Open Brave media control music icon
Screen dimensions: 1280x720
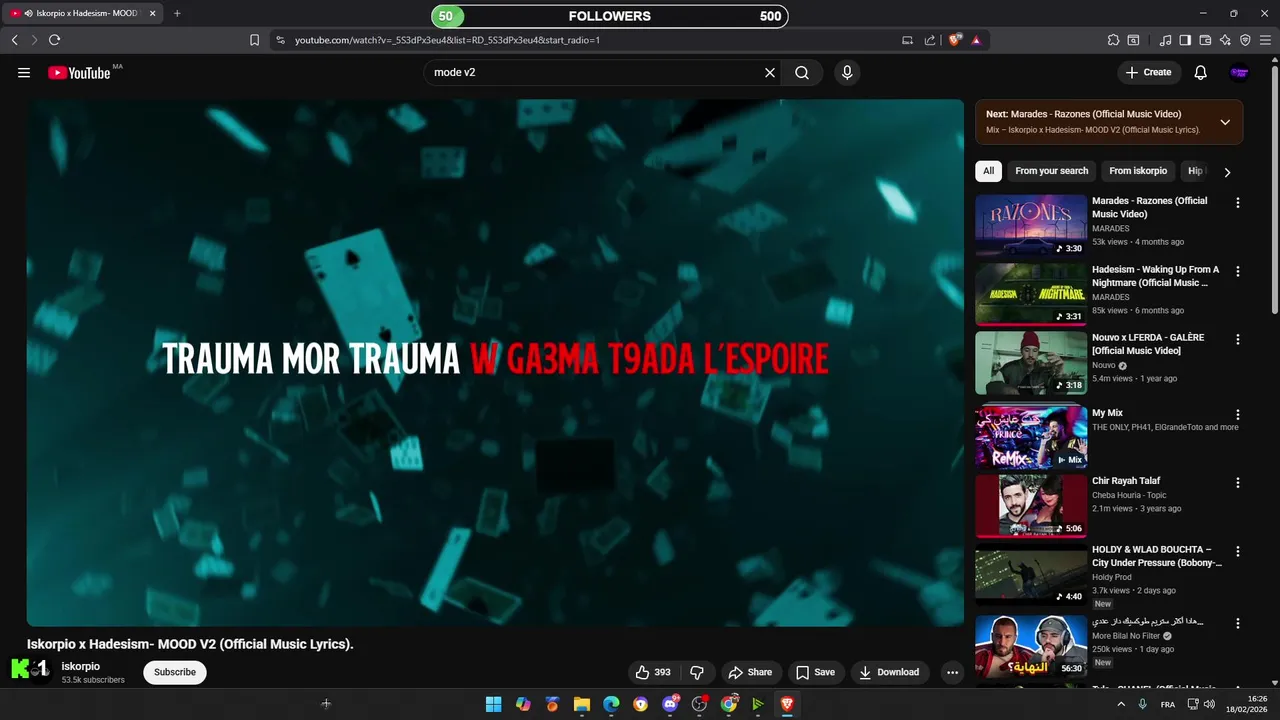pyautogui.click(x=1165, y=40)
